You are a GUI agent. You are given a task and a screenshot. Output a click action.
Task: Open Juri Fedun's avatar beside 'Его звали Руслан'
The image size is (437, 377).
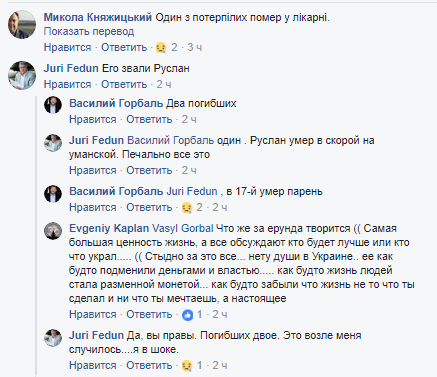coord(22,76)
